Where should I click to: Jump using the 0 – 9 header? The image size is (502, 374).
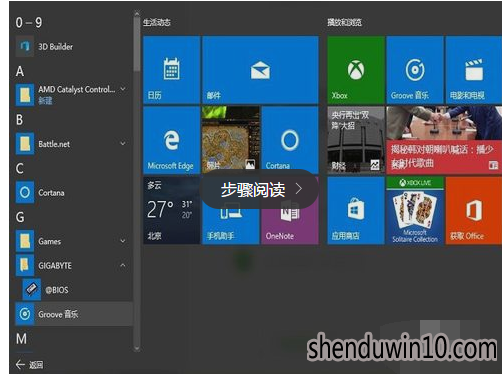click(x=29, y=22)
